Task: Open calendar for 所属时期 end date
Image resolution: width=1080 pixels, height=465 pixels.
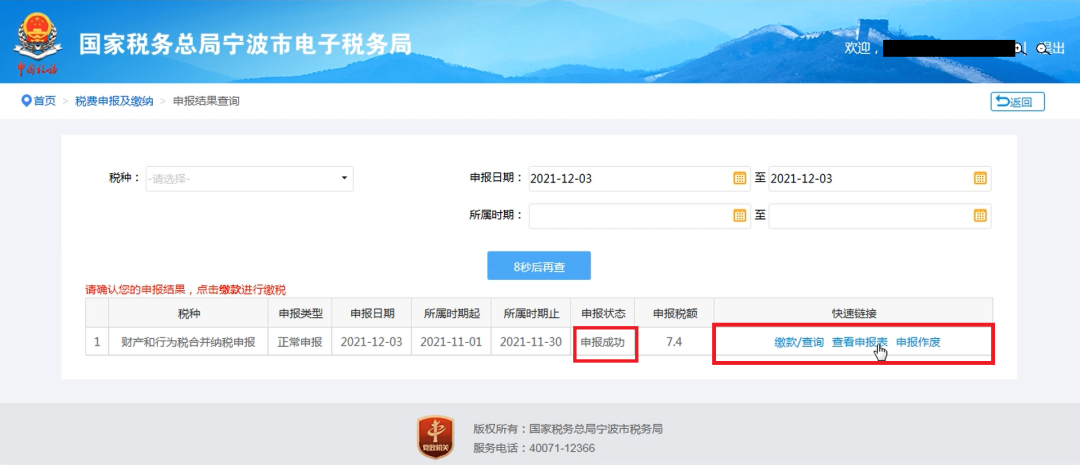Action: pyautogui.click(x=979, y=216)
